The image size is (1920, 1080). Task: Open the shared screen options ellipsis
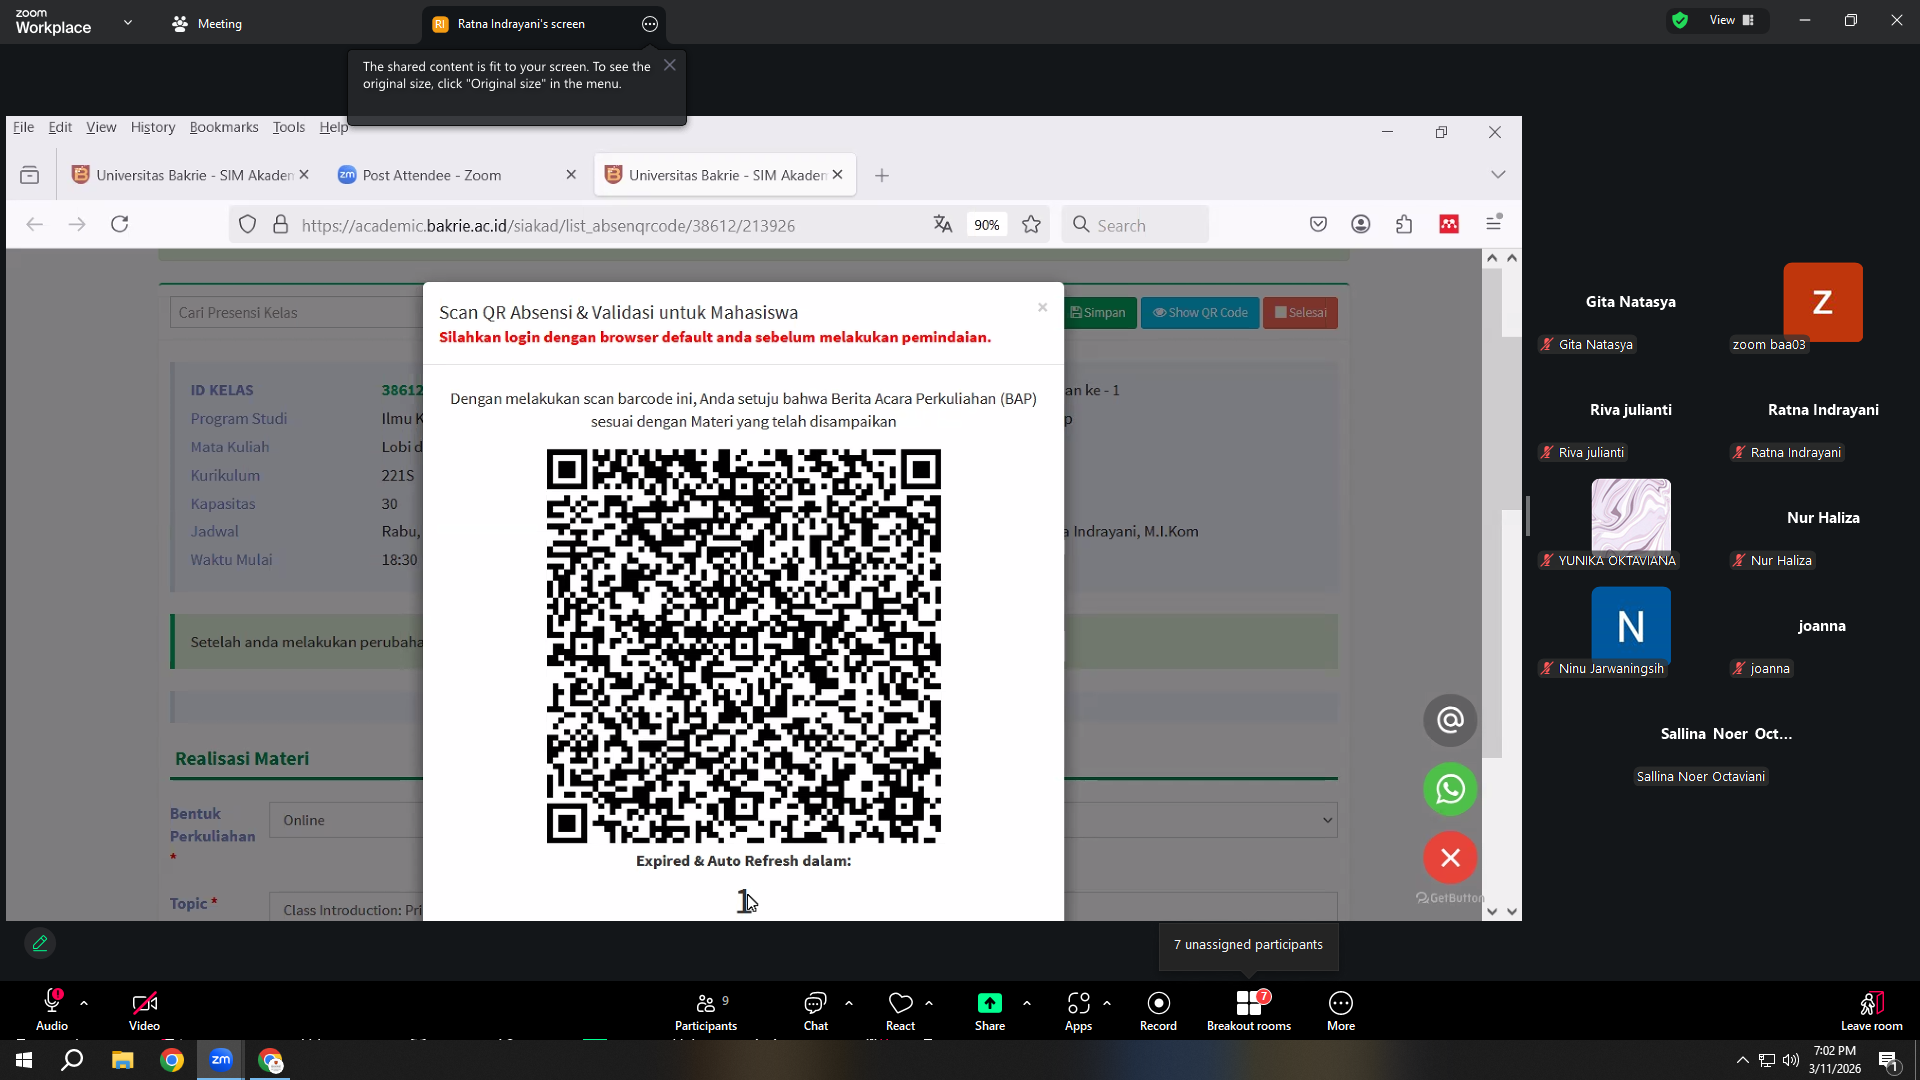650,24
